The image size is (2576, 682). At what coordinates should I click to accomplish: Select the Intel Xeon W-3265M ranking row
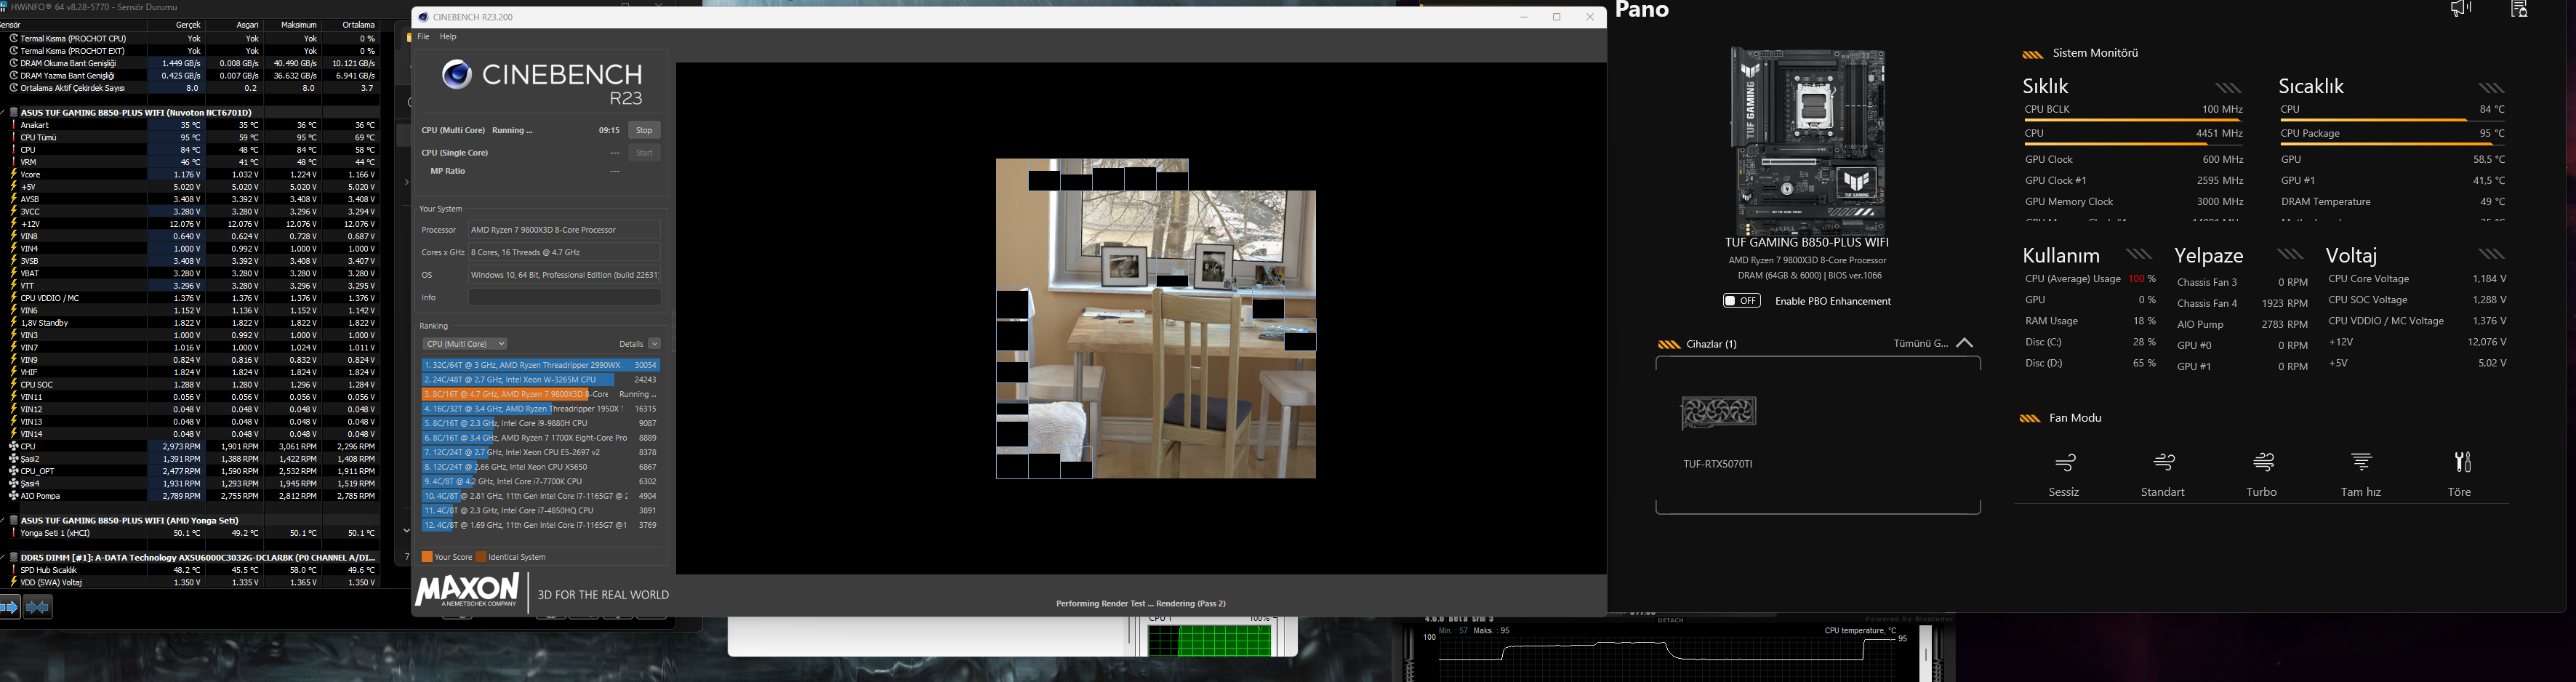pyautogui.click(x=540, y=380)
